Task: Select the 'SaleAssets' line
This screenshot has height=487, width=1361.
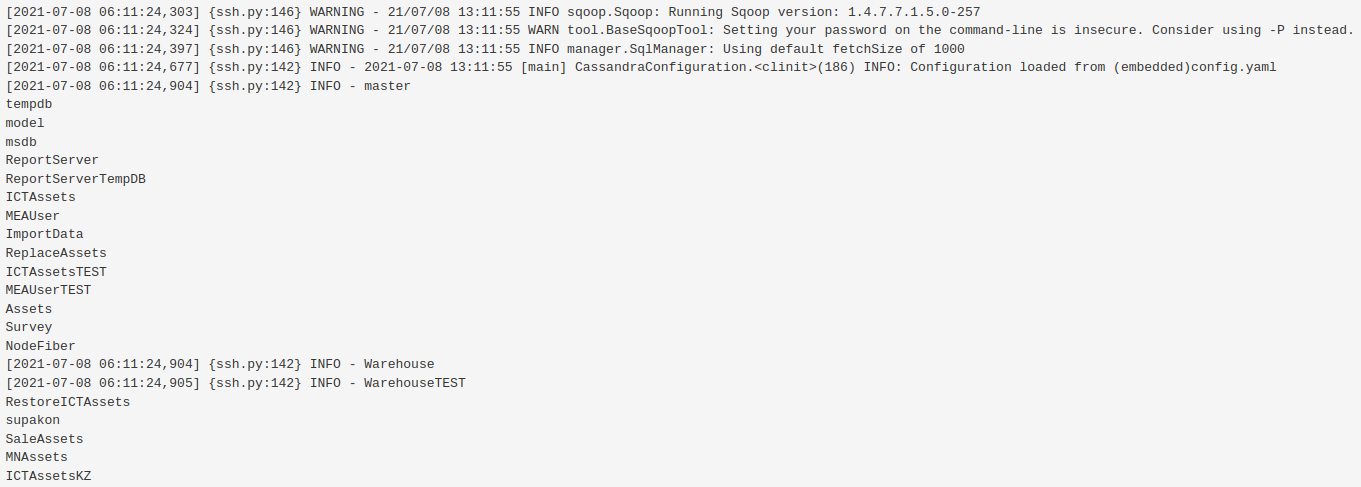Action: 45,439
